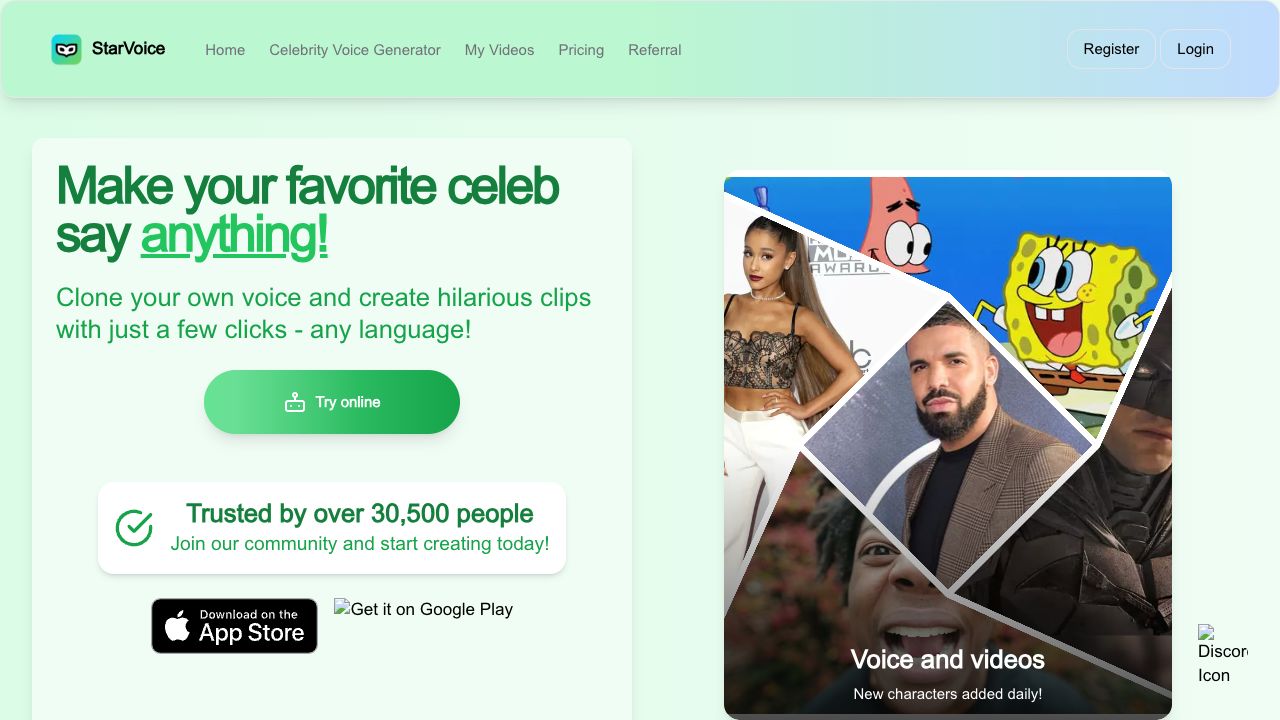The width and height of the screenshot is (1280, 720).
Task: Click the green checkmark circle icon
Action: click(134, 528)
